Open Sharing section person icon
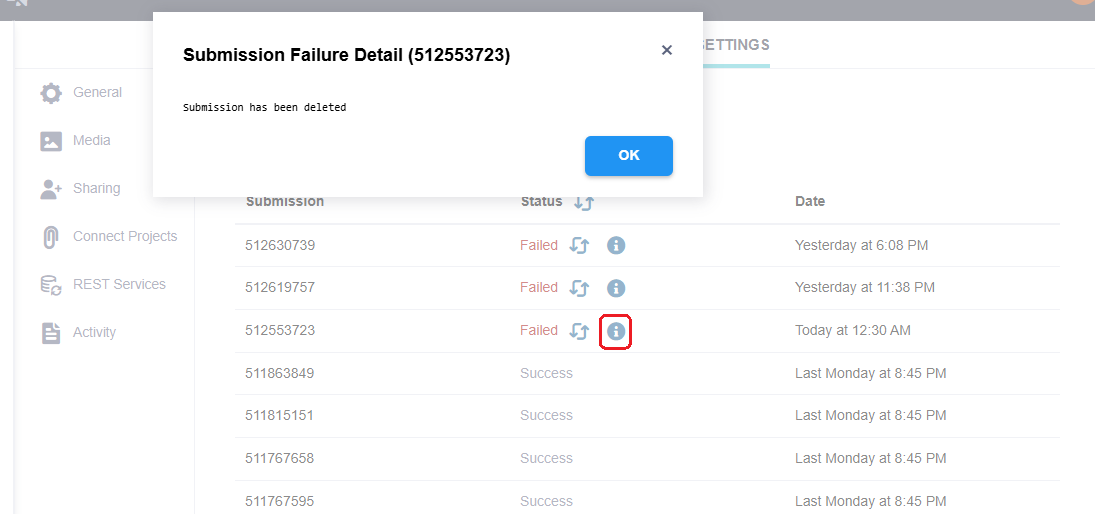 tap(51, 189)
